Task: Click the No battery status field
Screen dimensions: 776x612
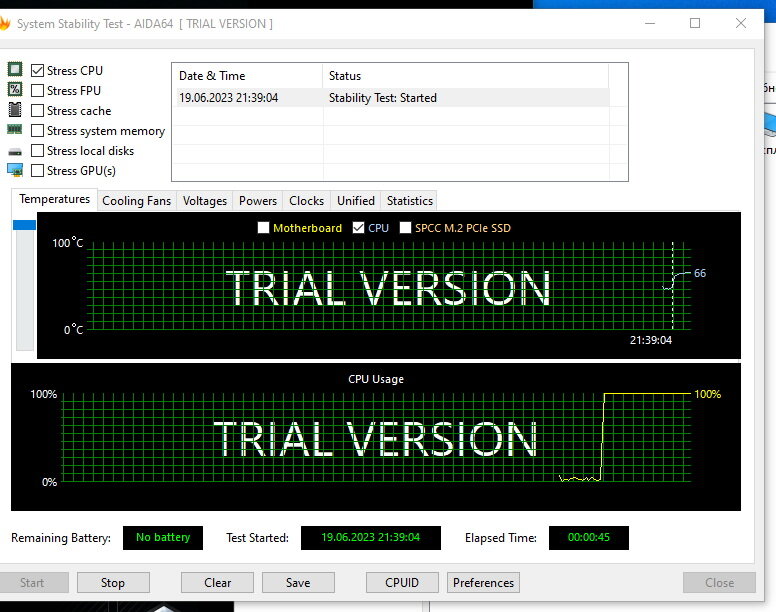Action: tap(163, 538)
